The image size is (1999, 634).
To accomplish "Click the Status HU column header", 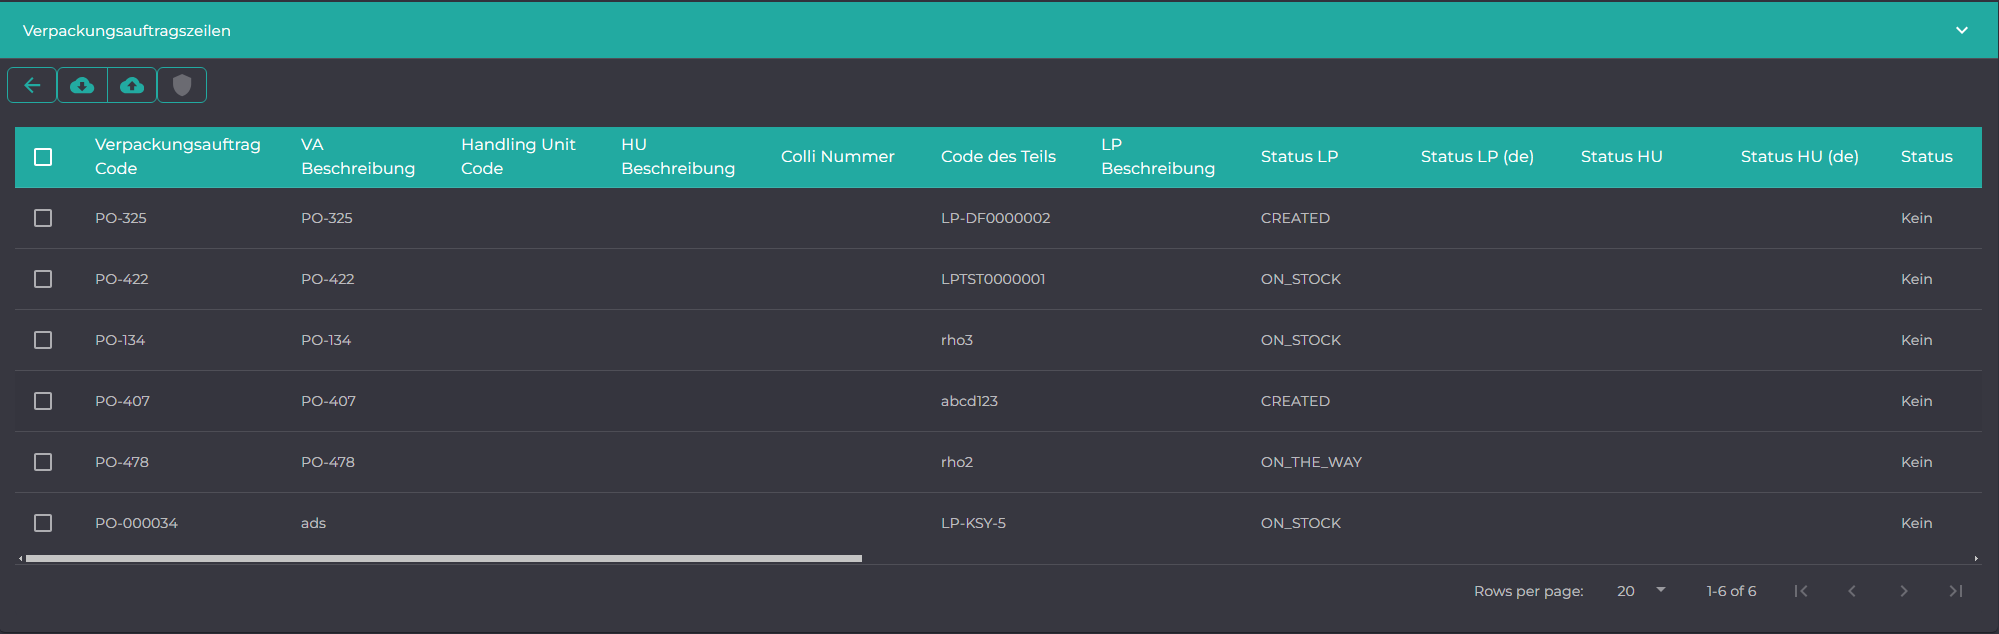I will click(1621, 156).
